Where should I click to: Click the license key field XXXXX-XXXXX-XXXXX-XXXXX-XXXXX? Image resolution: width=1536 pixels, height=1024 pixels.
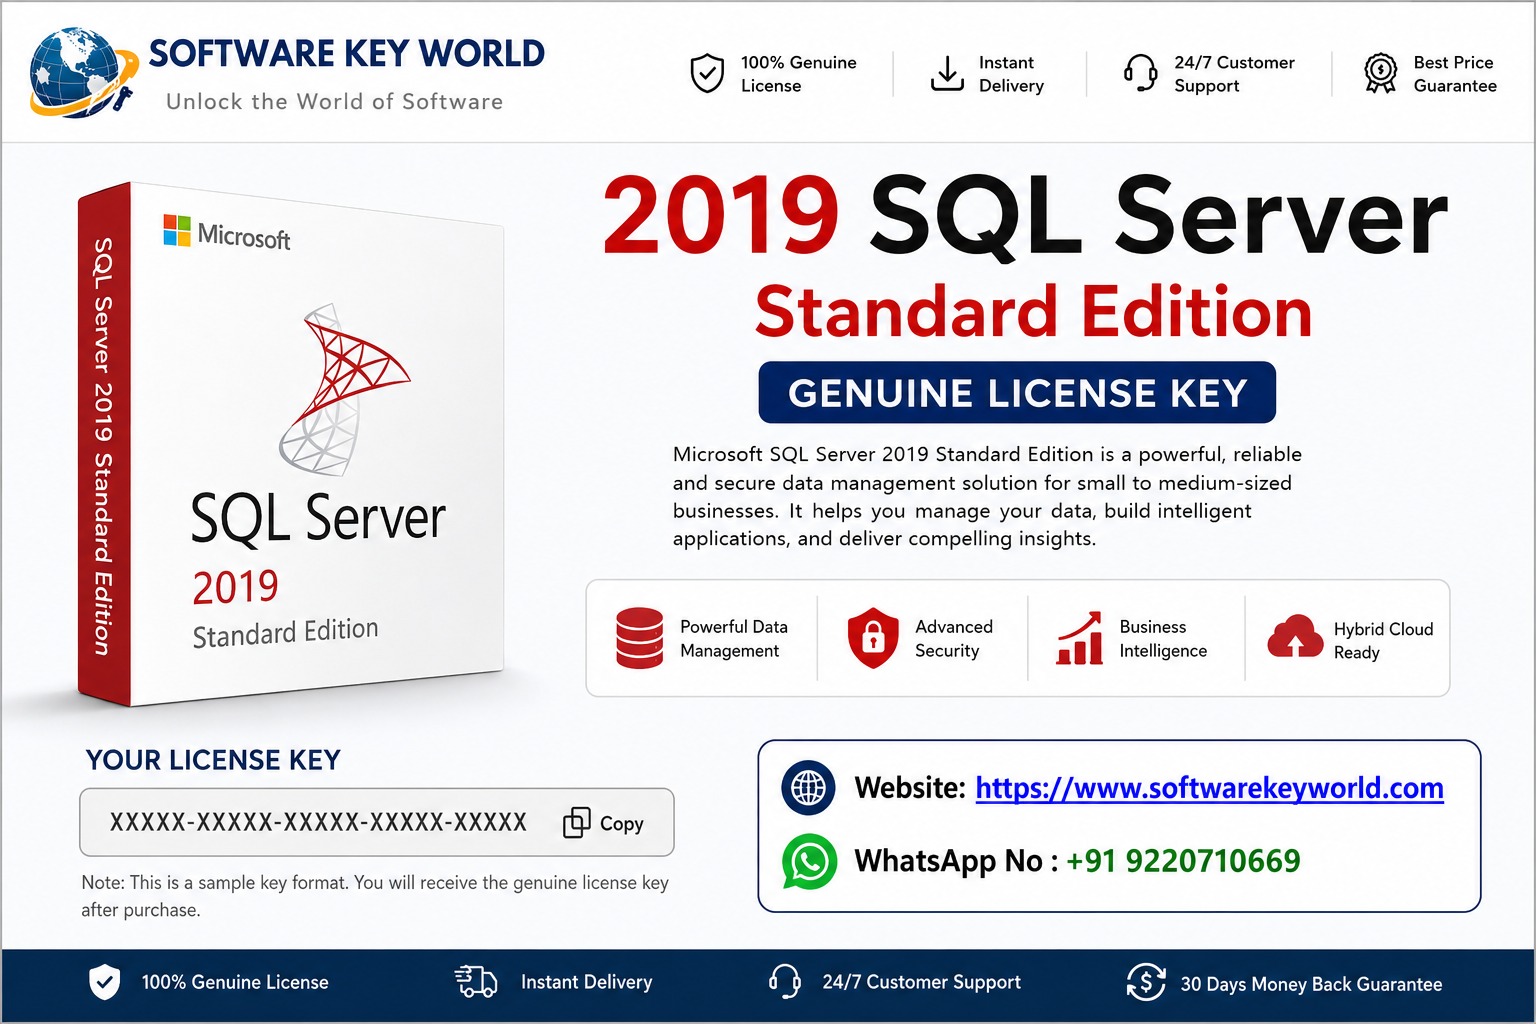pyautogui.click(x=377, y=822)
